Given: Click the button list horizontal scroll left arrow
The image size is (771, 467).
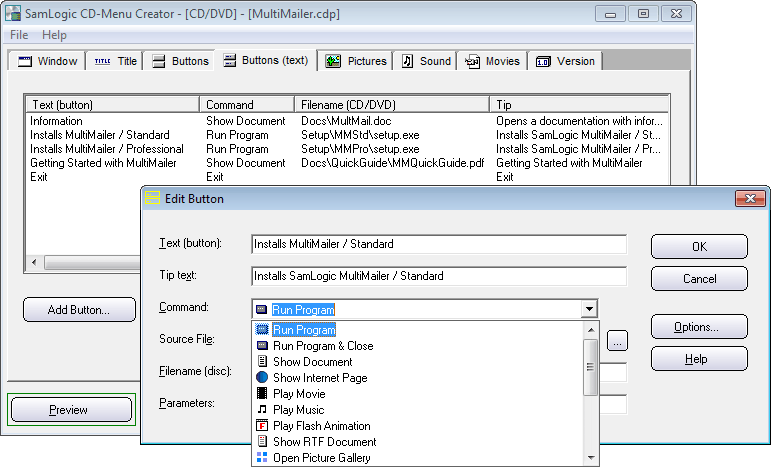Looking at the screenshot, I should [x=34, y=263].
